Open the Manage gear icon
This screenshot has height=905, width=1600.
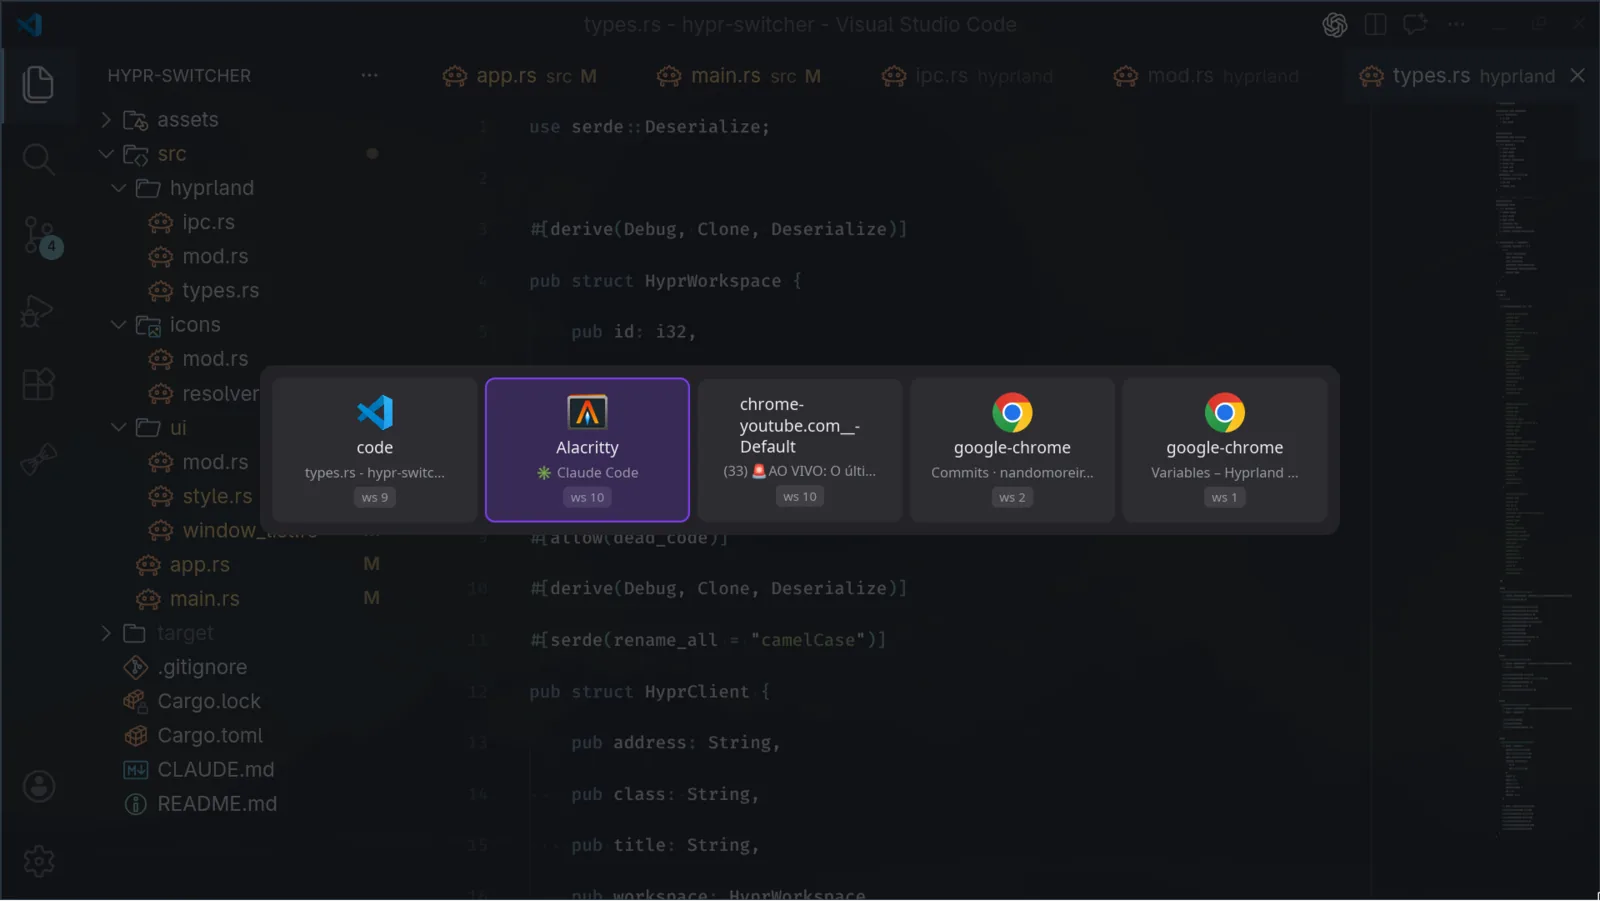[39, 861]
